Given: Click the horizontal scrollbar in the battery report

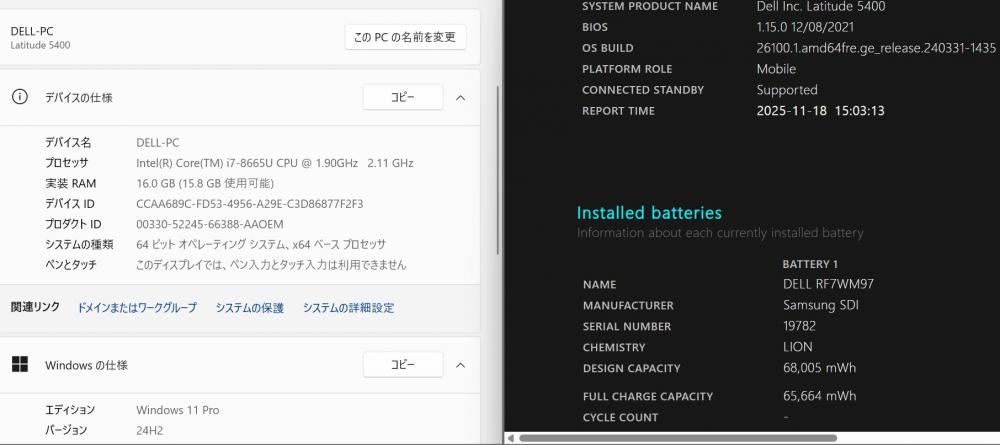Looking at the screenshot, I should 677,438.
